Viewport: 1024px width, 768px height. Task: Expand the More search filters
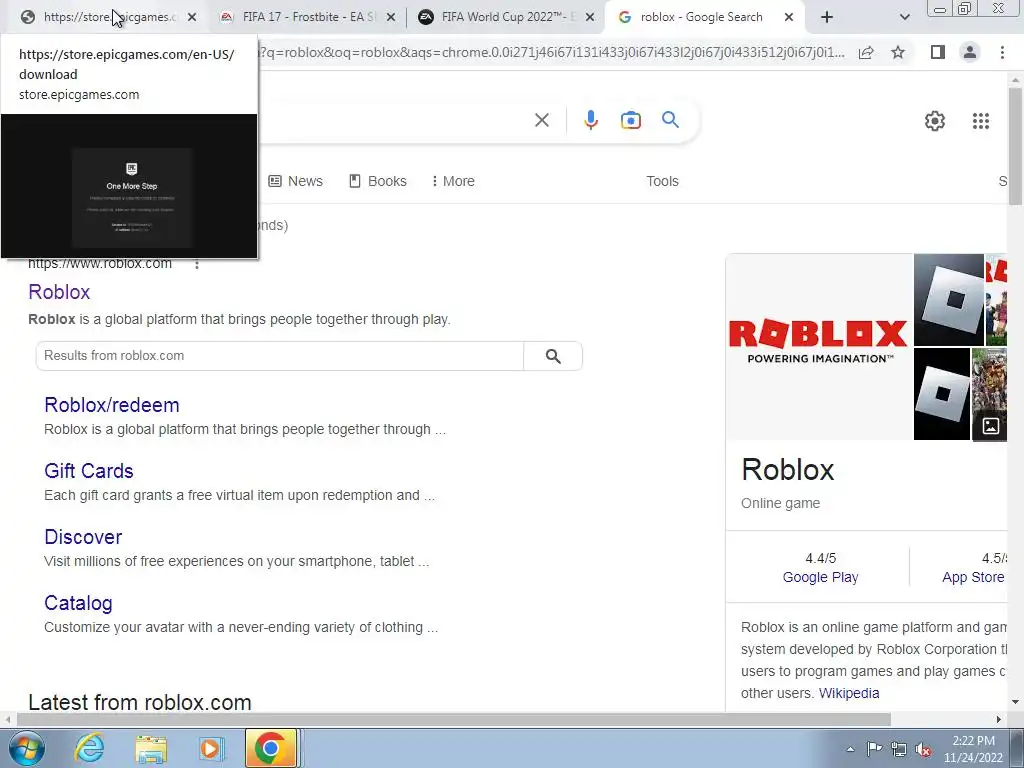tap(453, 181)
